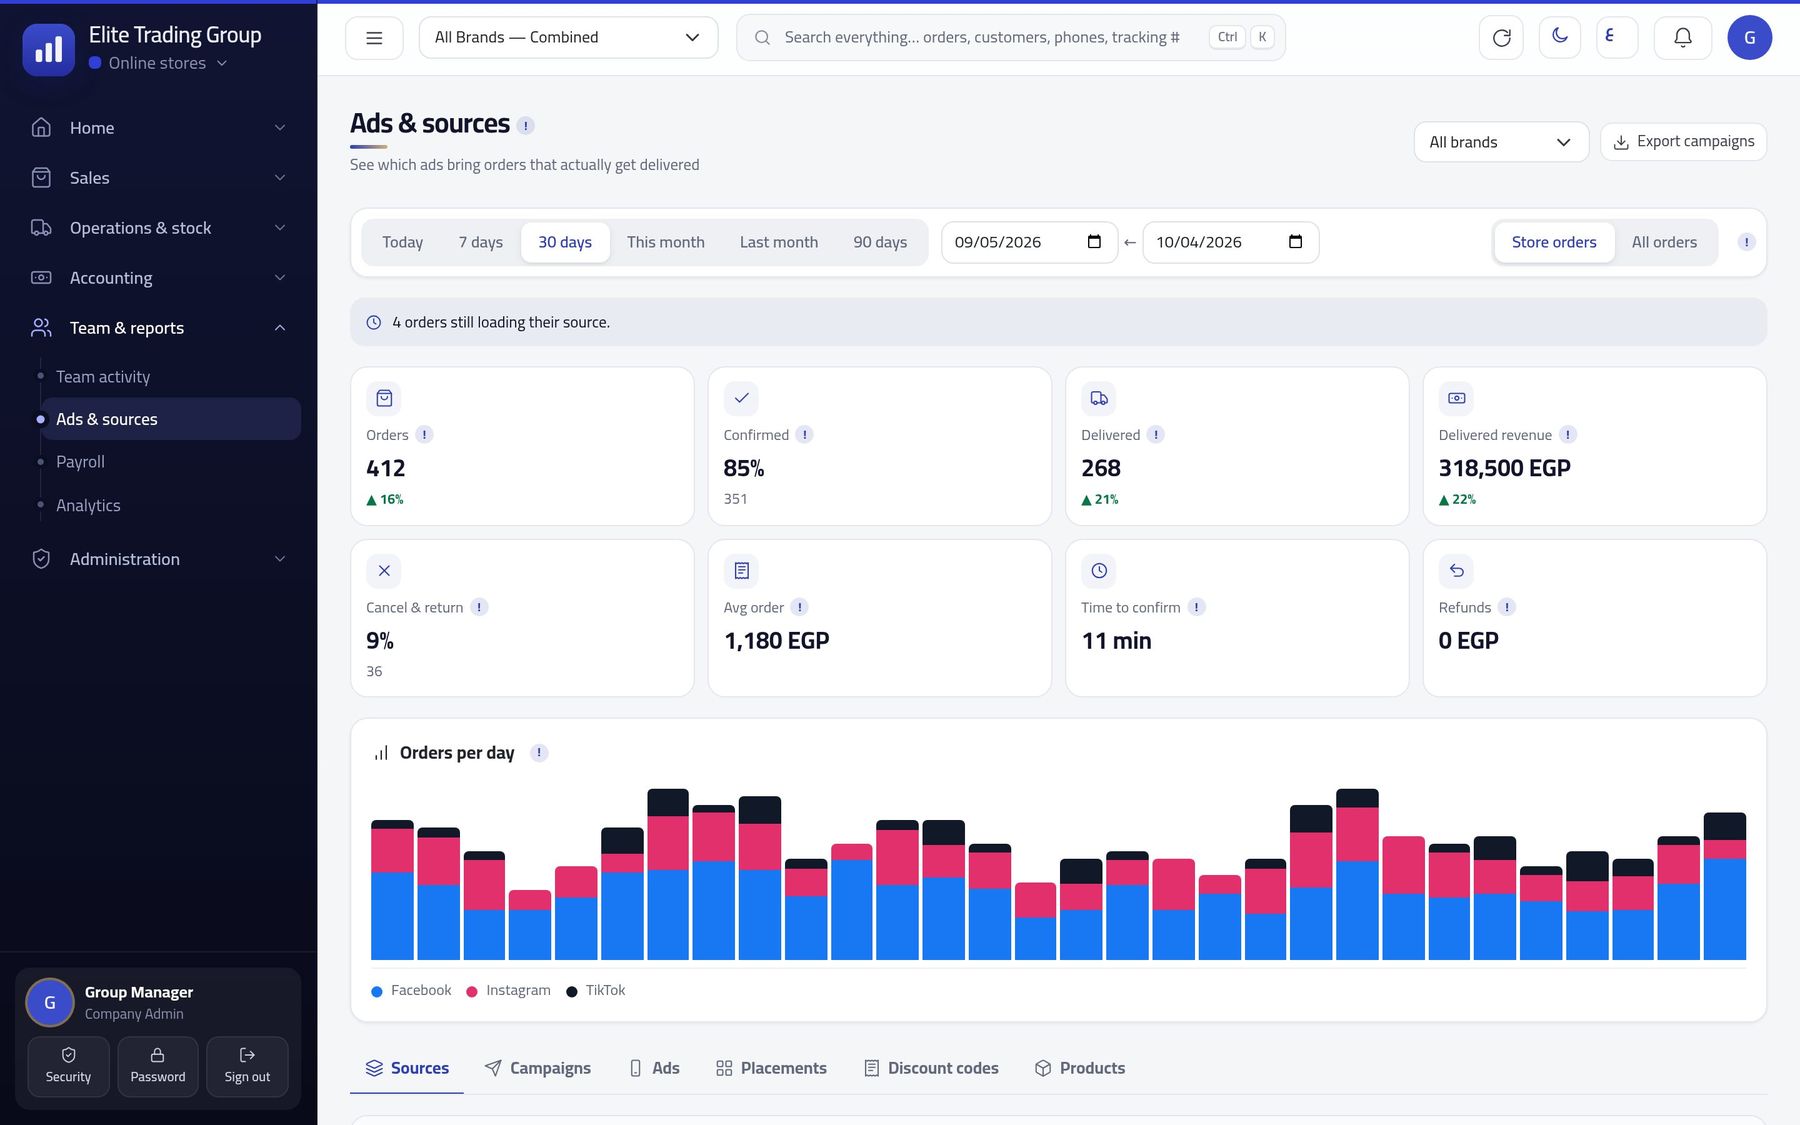Click the Sign out button
The height and width of the screenshot is (1125, 1800).
pos(247,1066)
